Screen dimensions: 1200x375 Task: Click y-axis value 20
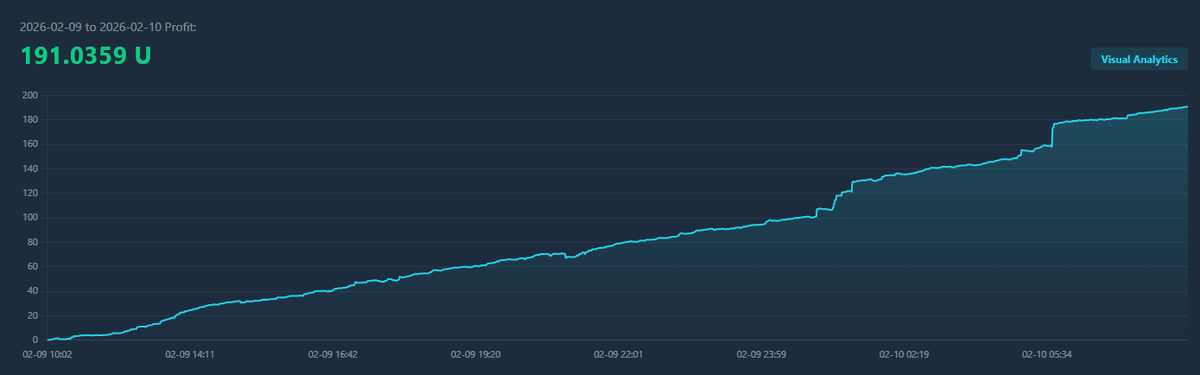pos(32,316)
